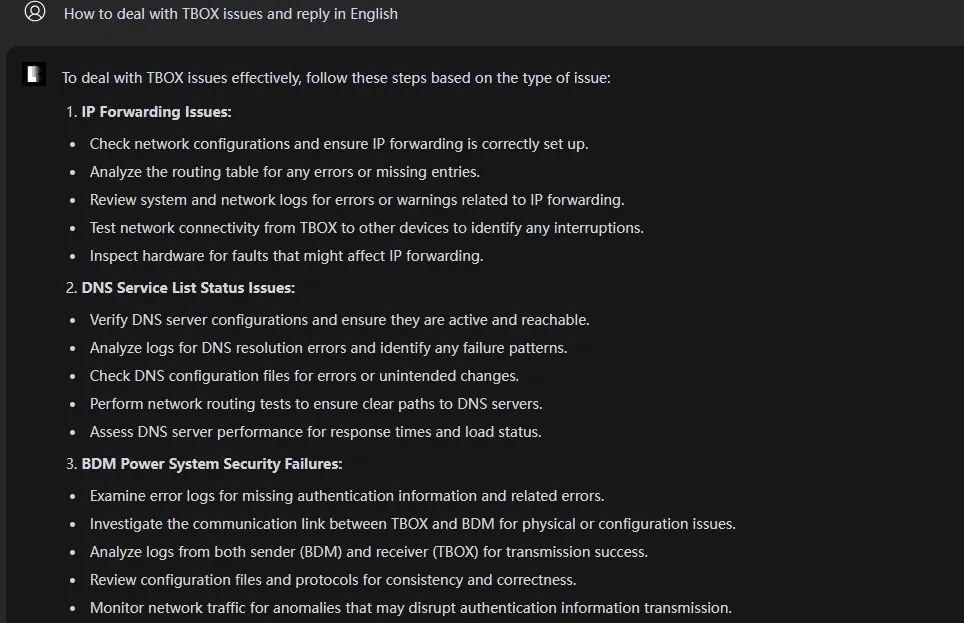Viewport: 964px width, 623px height.
Task: Click the "Verify DNS server configurations" bullet
Action: pyautogui.click(x=339, y=320)
